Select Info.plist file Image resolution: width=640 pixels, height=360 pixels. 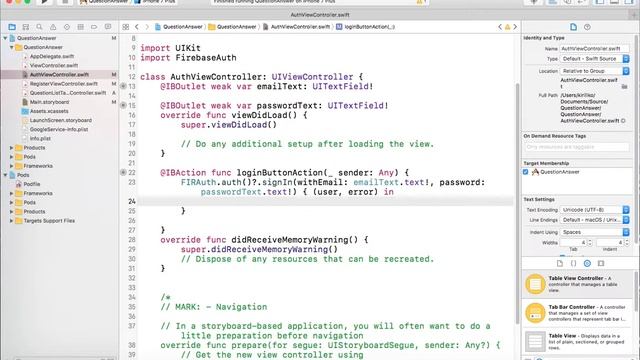(x=40, y=138)
